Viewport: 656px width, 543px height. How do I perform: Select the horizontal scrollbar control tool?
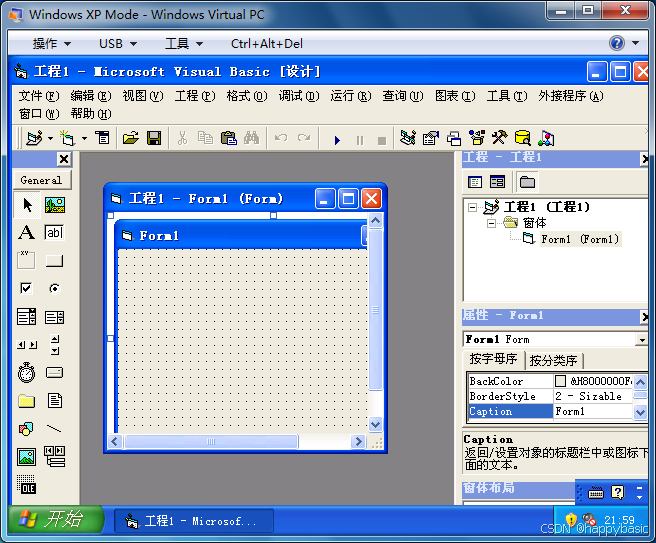(x=27, y=345)
